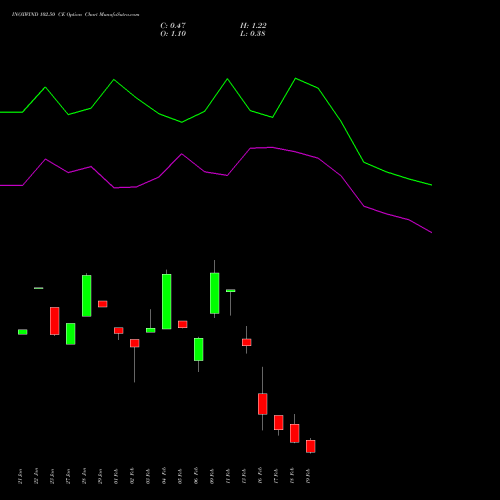This screenshot has width=500, height=500.
Task: Select the last red candle above 19 Feb
Action: click(x=311, y=446)
